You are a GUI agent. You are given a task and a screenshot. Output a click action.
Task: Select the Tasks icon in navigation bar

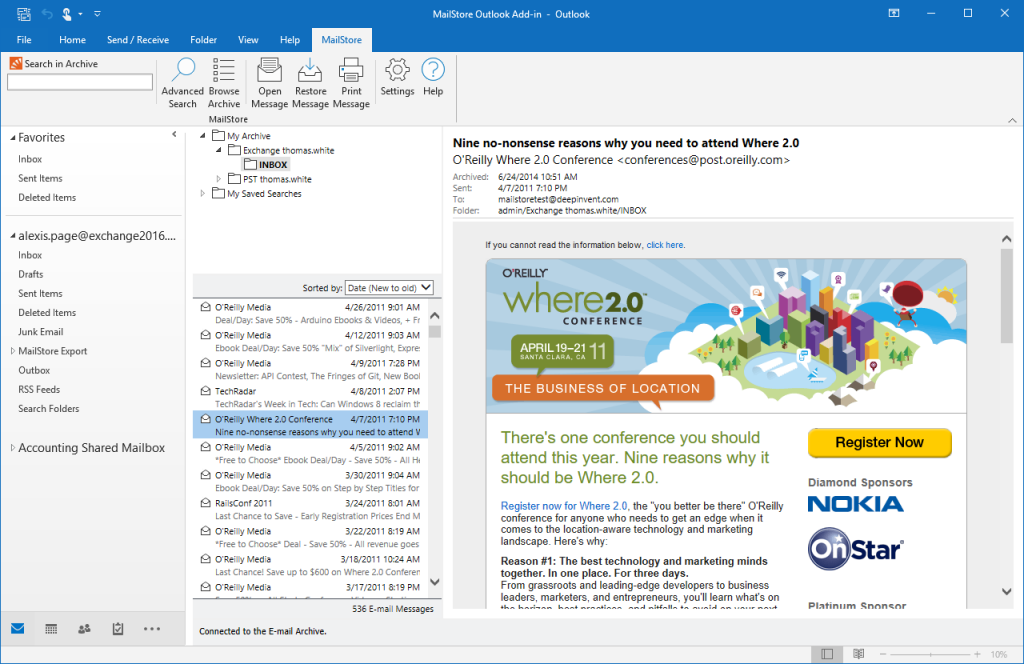pyautogui.click(x=117, y=628)
